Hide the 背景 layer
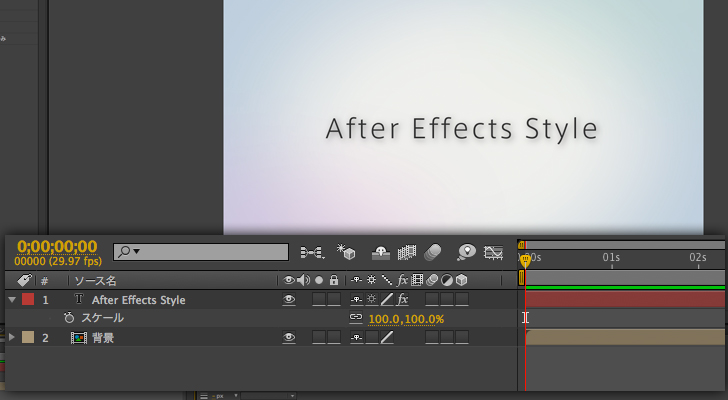 click(x=289, y=337)
